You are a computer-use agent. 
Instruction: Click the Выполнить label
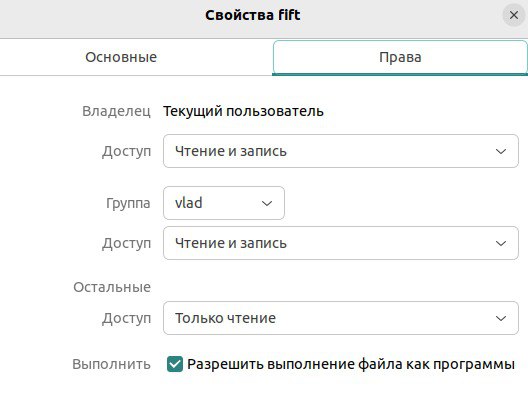[x=111, y=364]
